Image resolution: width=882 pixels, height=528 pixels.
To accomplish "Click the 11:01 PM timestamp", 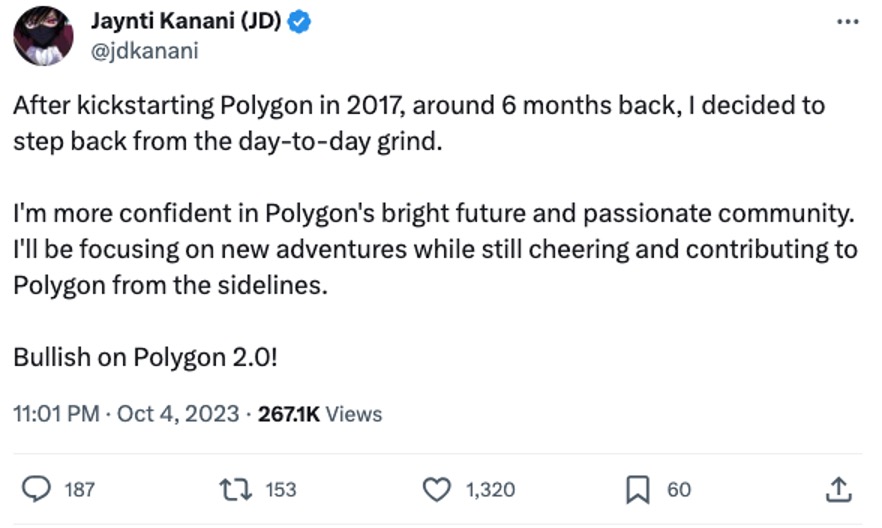I will pos(56,413).
